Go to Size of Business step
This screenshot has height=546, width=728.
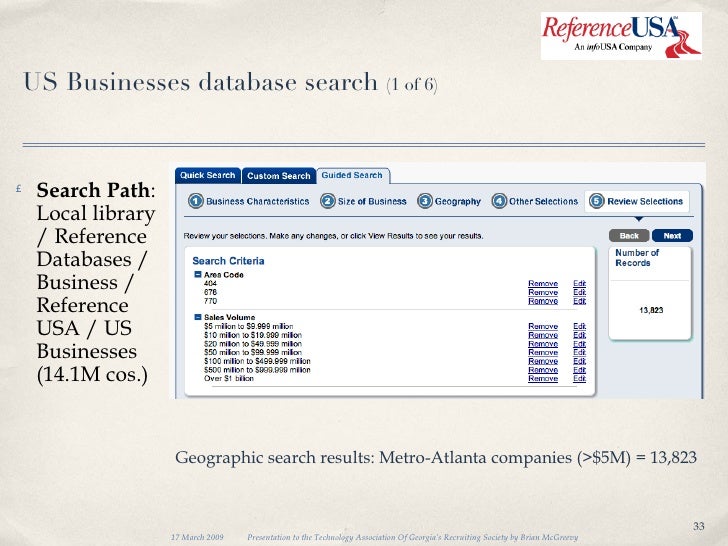tap(372, 202)
